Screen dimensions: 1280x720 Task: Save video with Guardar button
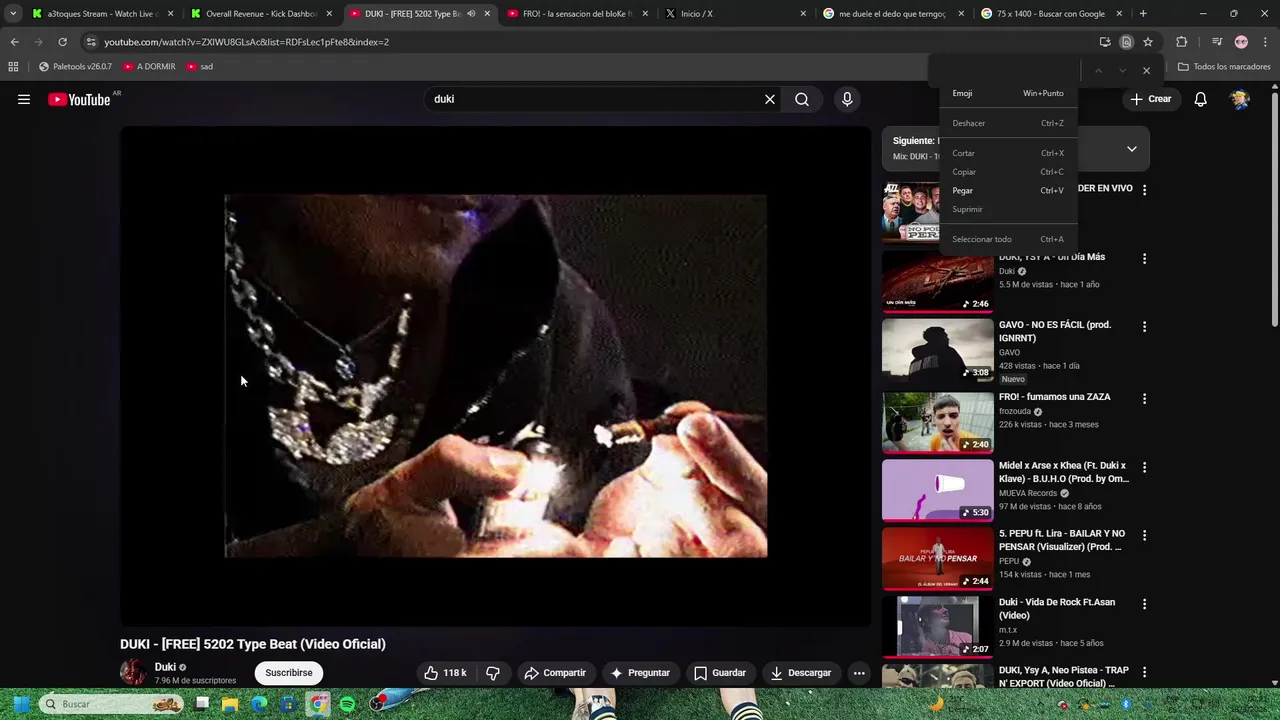[720, 673]
